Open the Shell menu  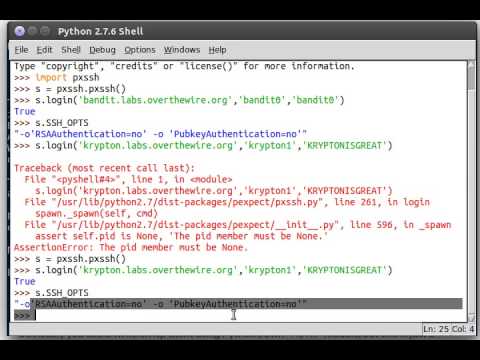pos(71,50)
